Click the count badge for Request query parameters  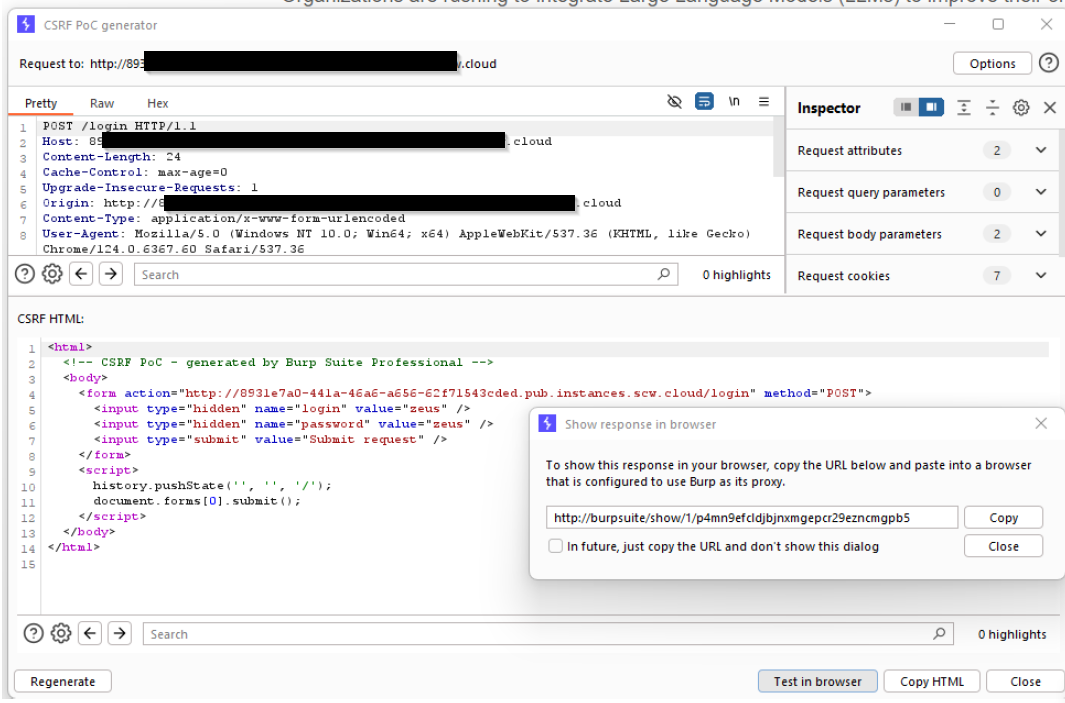tap(996, 192)
